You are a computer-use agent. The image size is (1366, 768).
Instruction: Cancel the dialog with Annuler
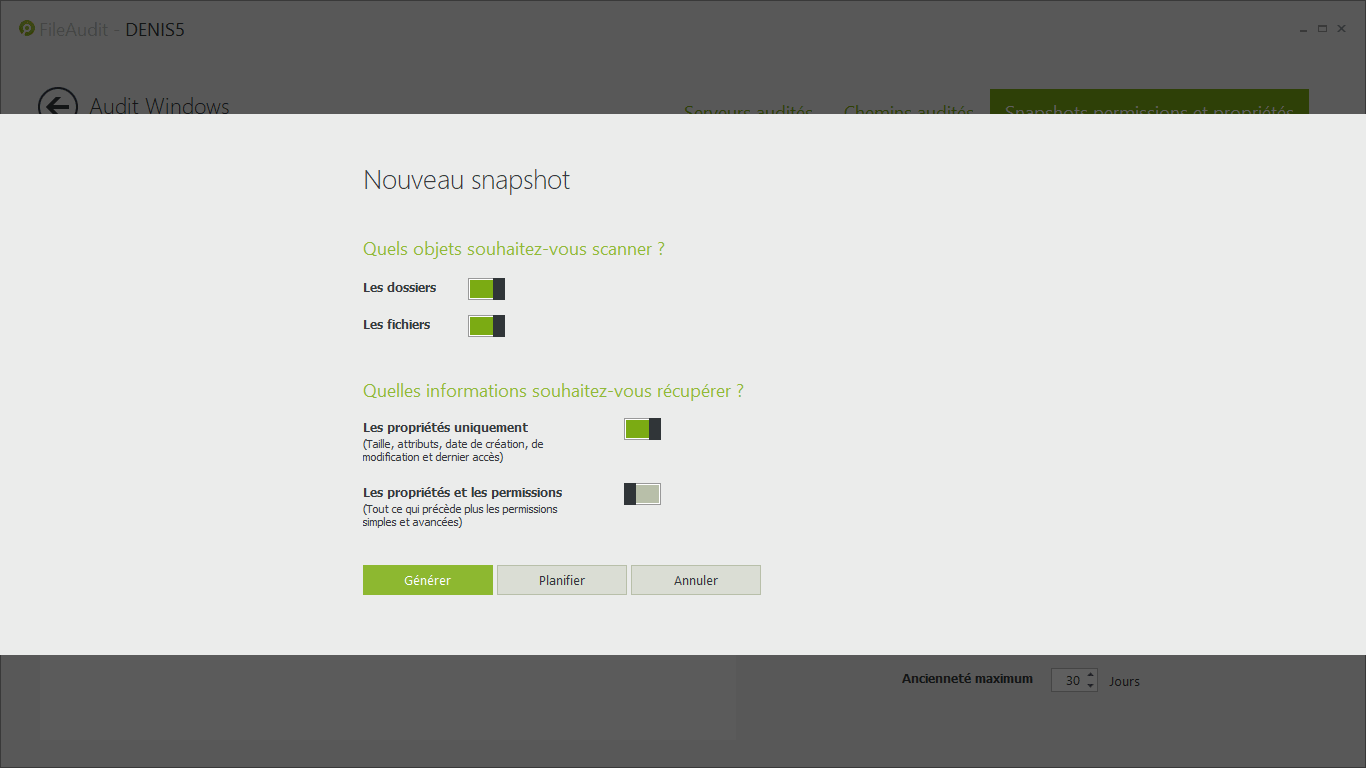click(x=696, y=580)
